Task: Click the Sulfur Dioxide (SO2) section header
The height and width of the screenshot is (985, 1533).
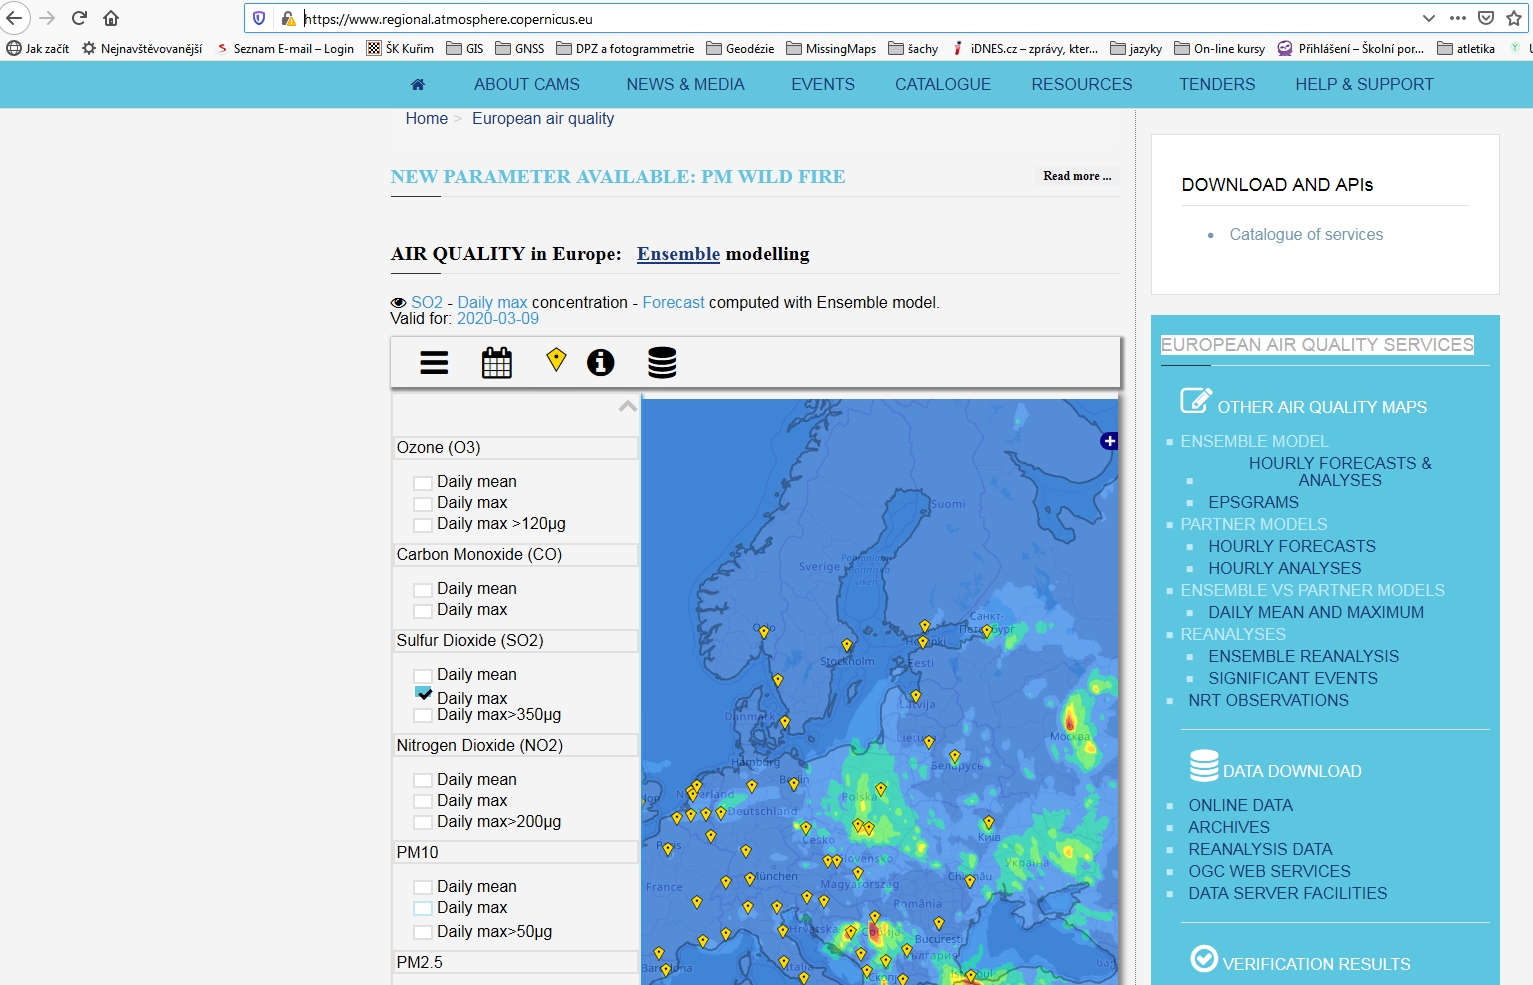Action: [515, 641]
